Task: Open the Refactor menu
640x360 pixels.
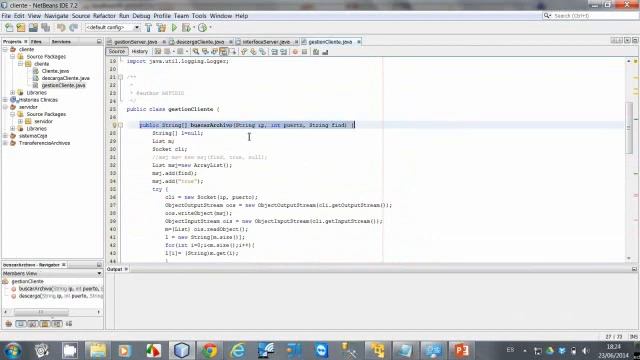Action: (x=104, y=16)
